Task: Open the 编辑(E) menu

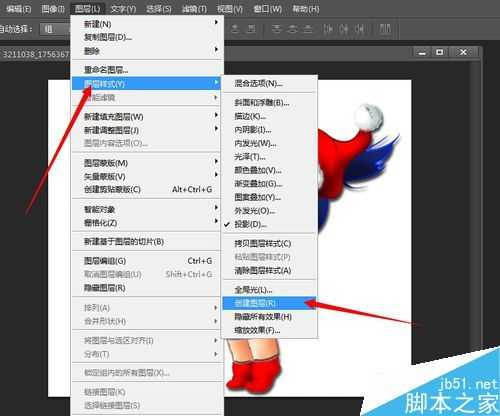Action: tap(19, 9)
